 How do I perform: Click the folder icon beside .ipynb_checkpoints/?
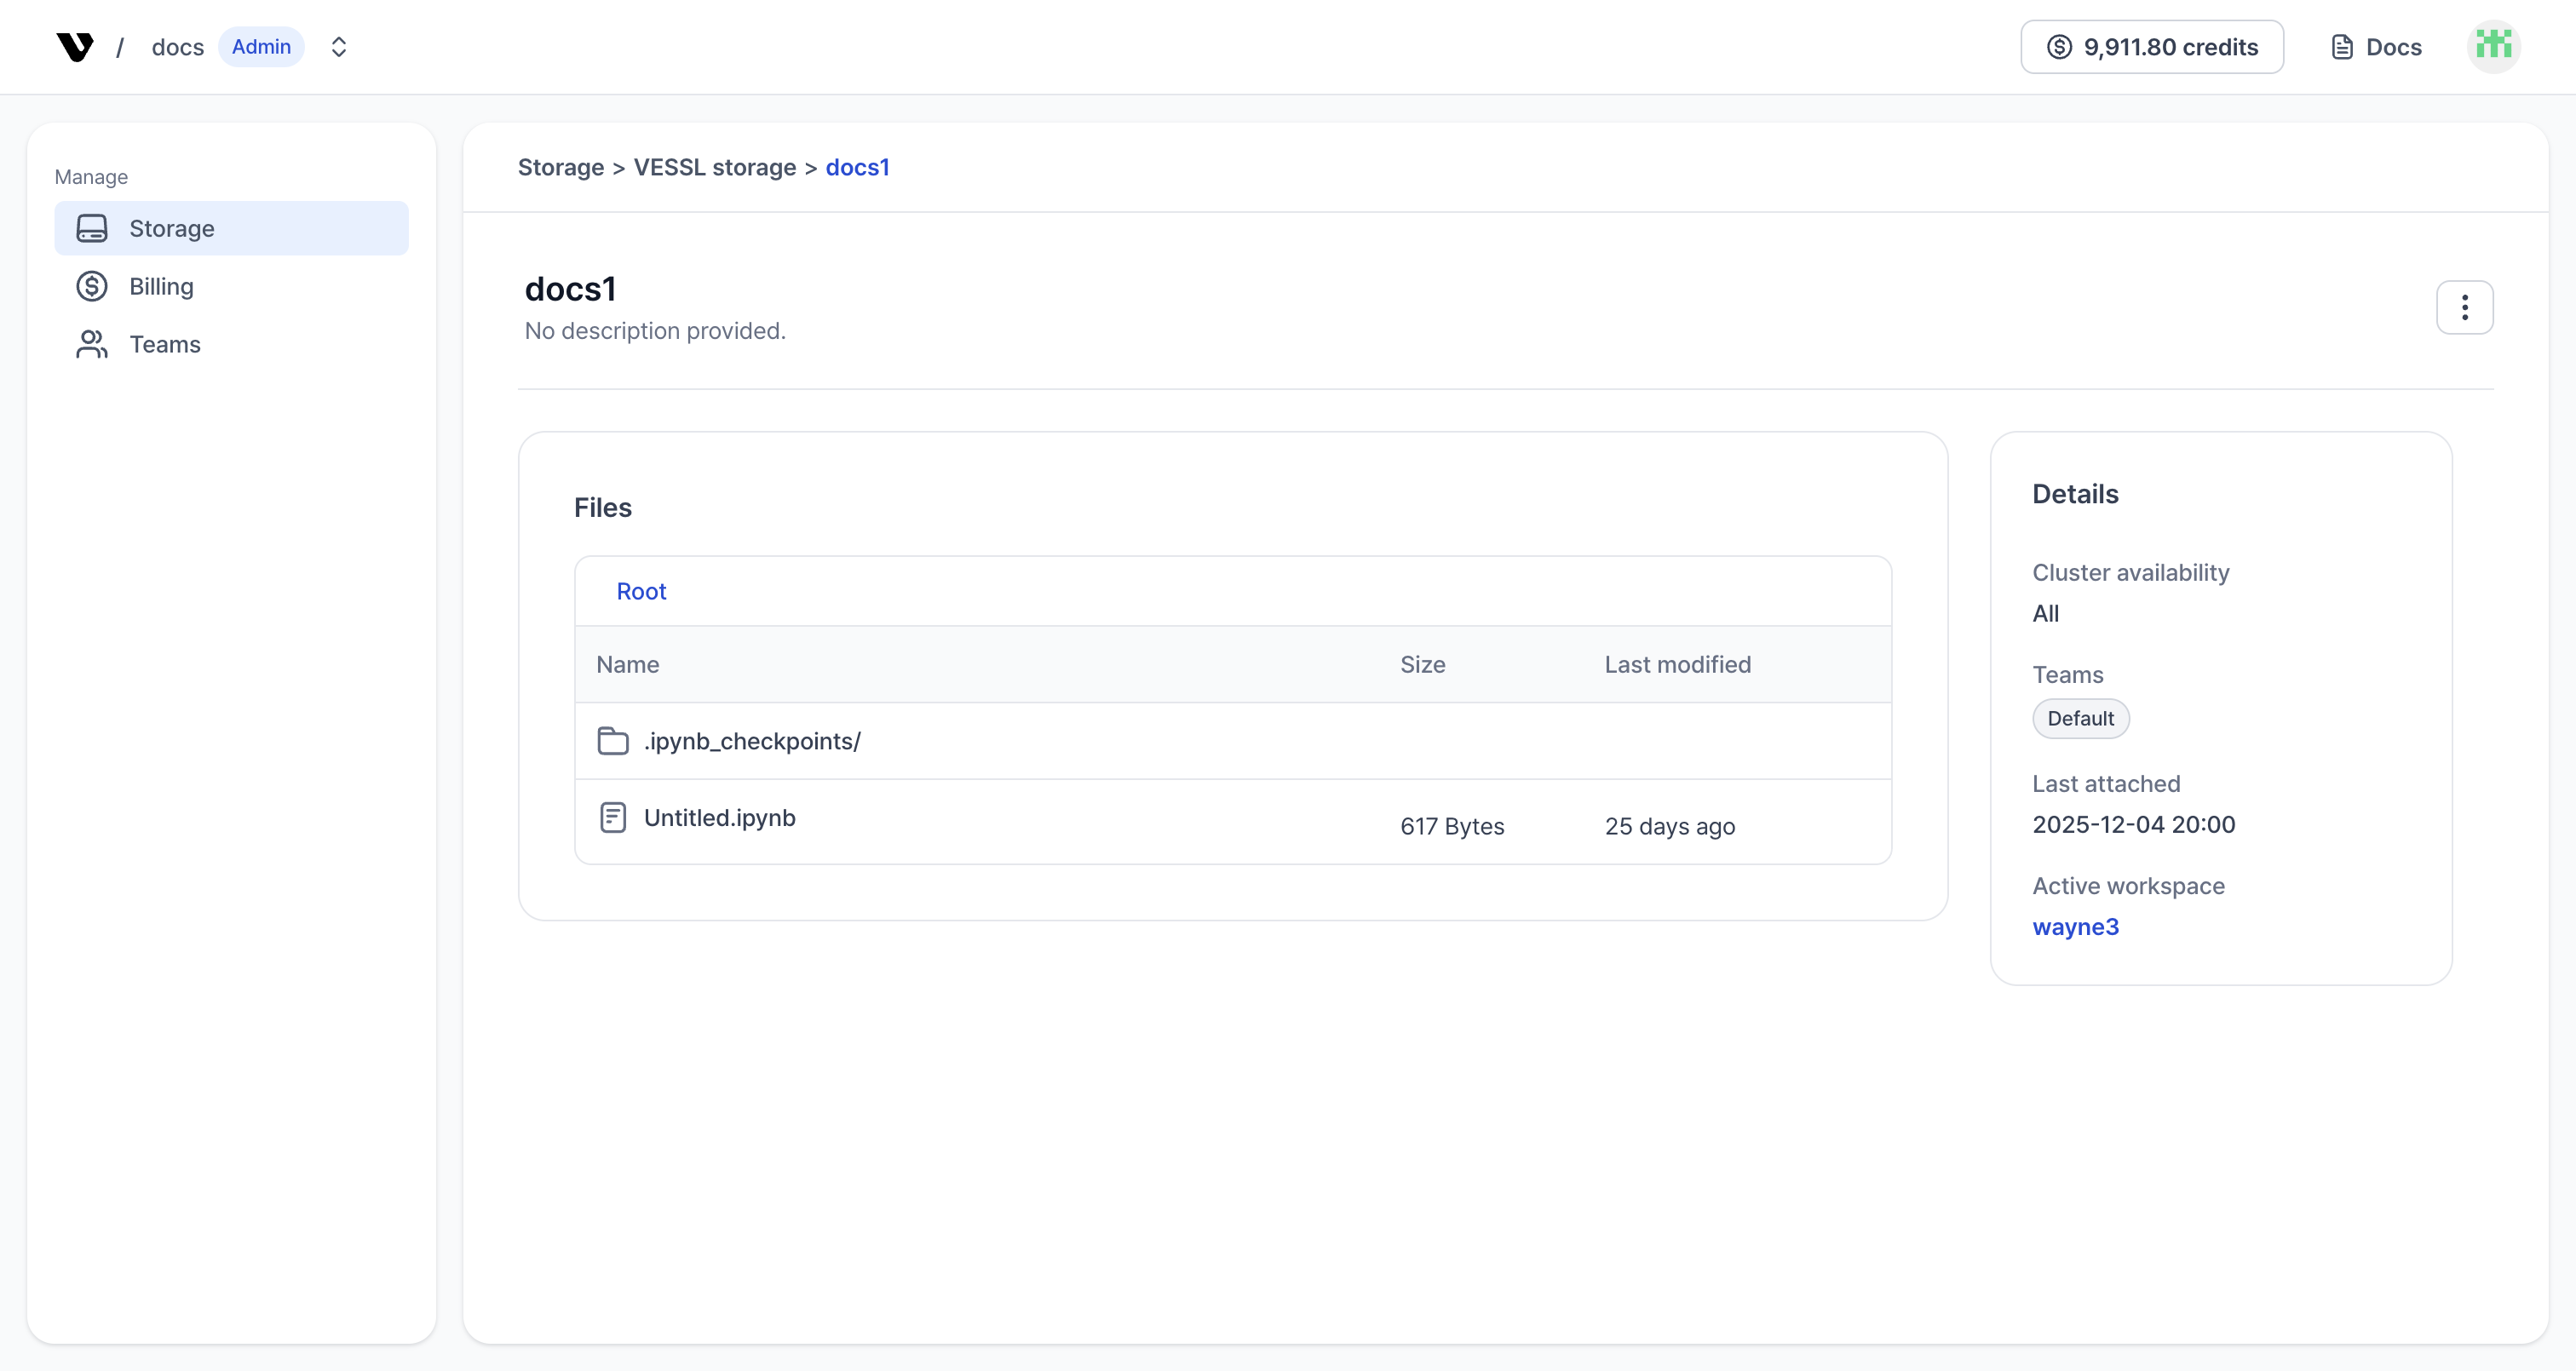[613, 741]
